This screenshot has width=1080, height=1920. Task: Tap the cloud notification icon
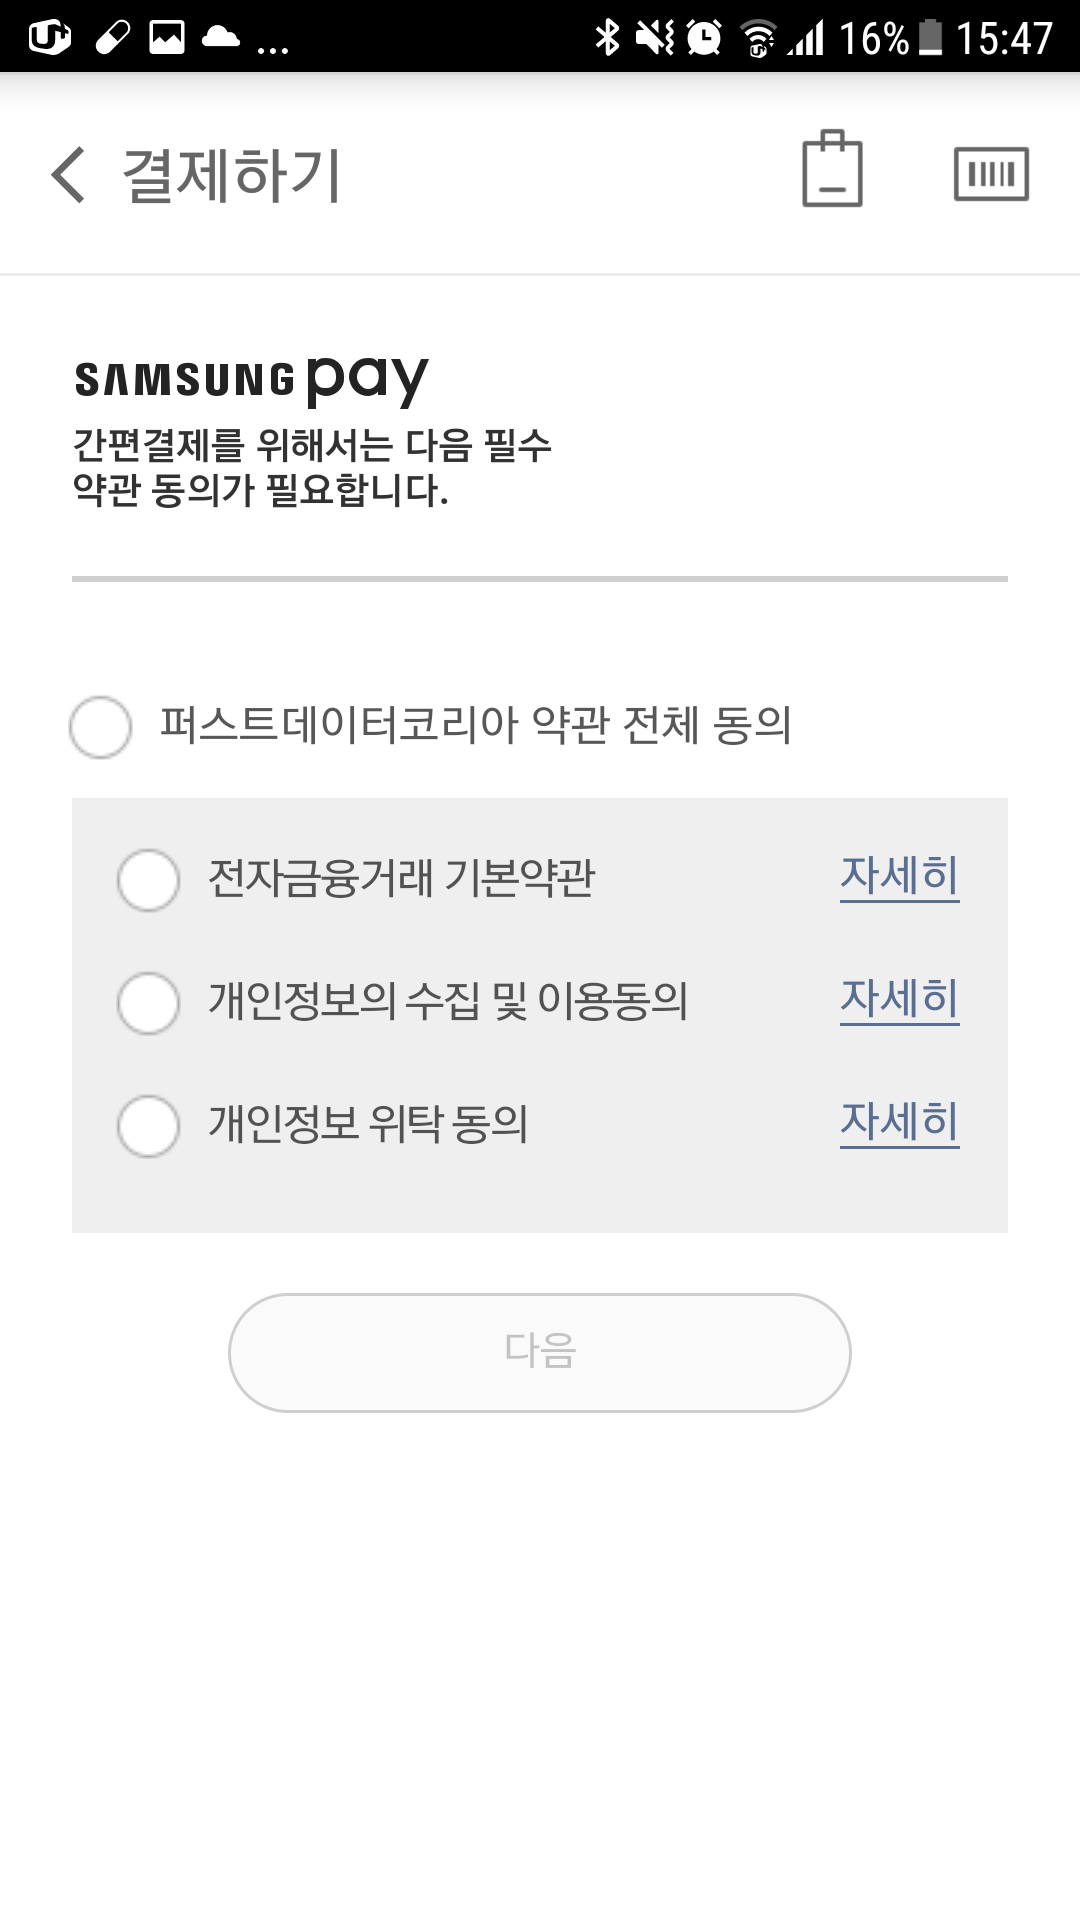tap(221, 37)
